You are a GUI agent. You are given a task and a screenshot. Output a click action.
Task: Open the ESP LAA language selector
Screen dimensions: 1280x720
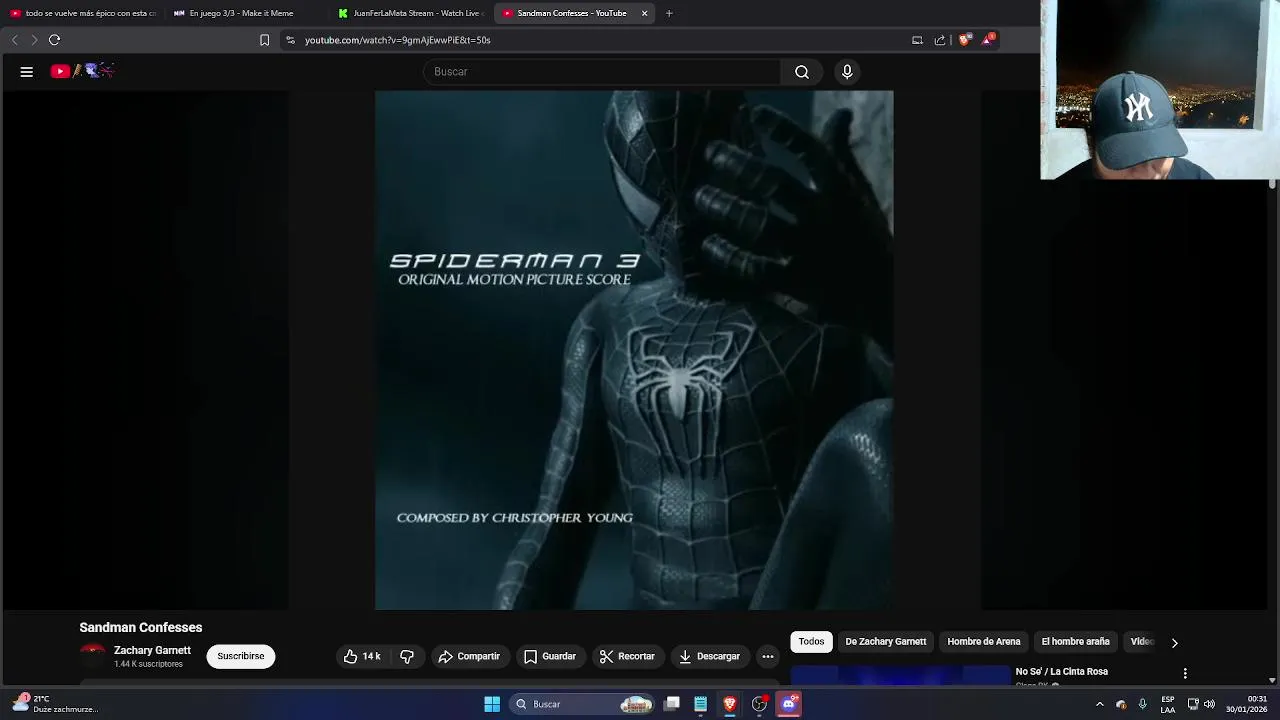1167,704
